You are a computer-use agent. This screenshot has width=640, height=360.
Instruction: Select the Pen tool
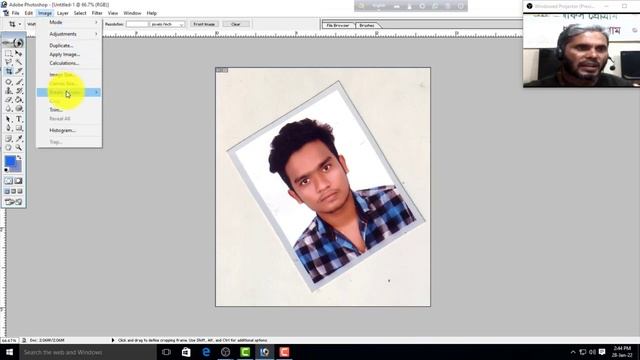point(9,128)
